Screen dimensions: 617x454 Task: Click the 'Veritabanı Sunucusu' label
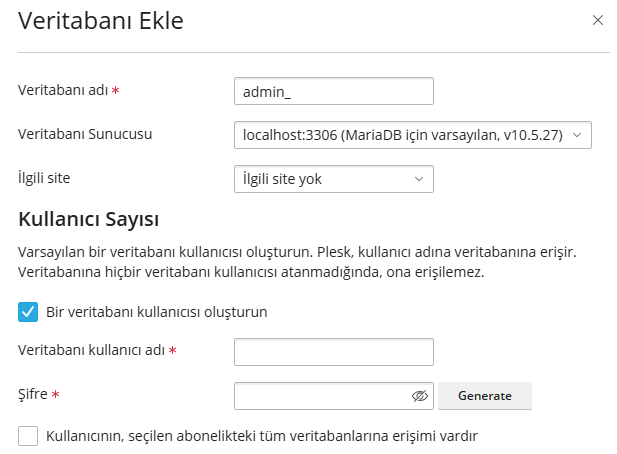click(x=85, y=134)
